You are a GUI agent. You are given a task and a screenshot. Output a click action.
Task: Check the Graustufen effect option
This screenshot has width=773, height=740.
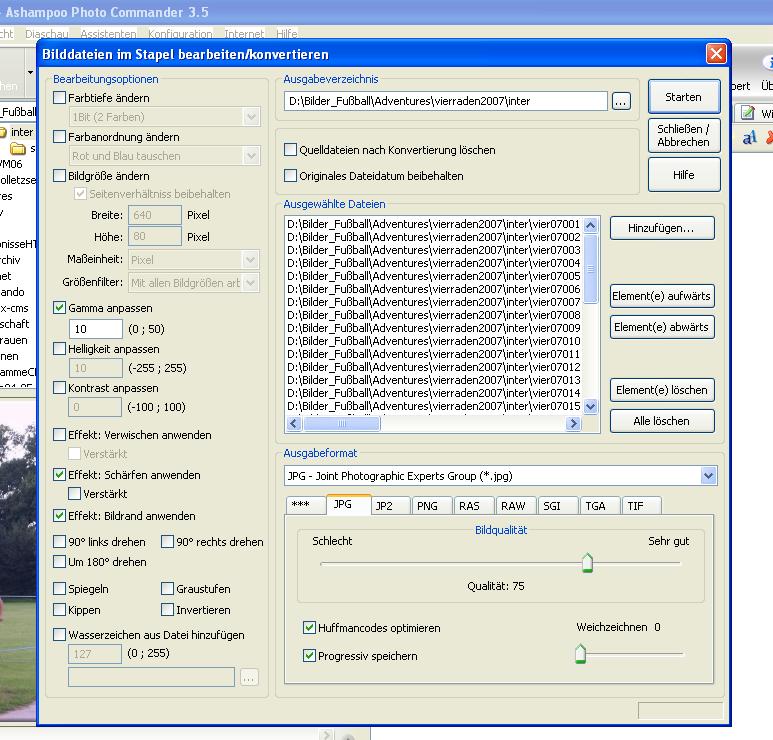click(x=168, y=589)
